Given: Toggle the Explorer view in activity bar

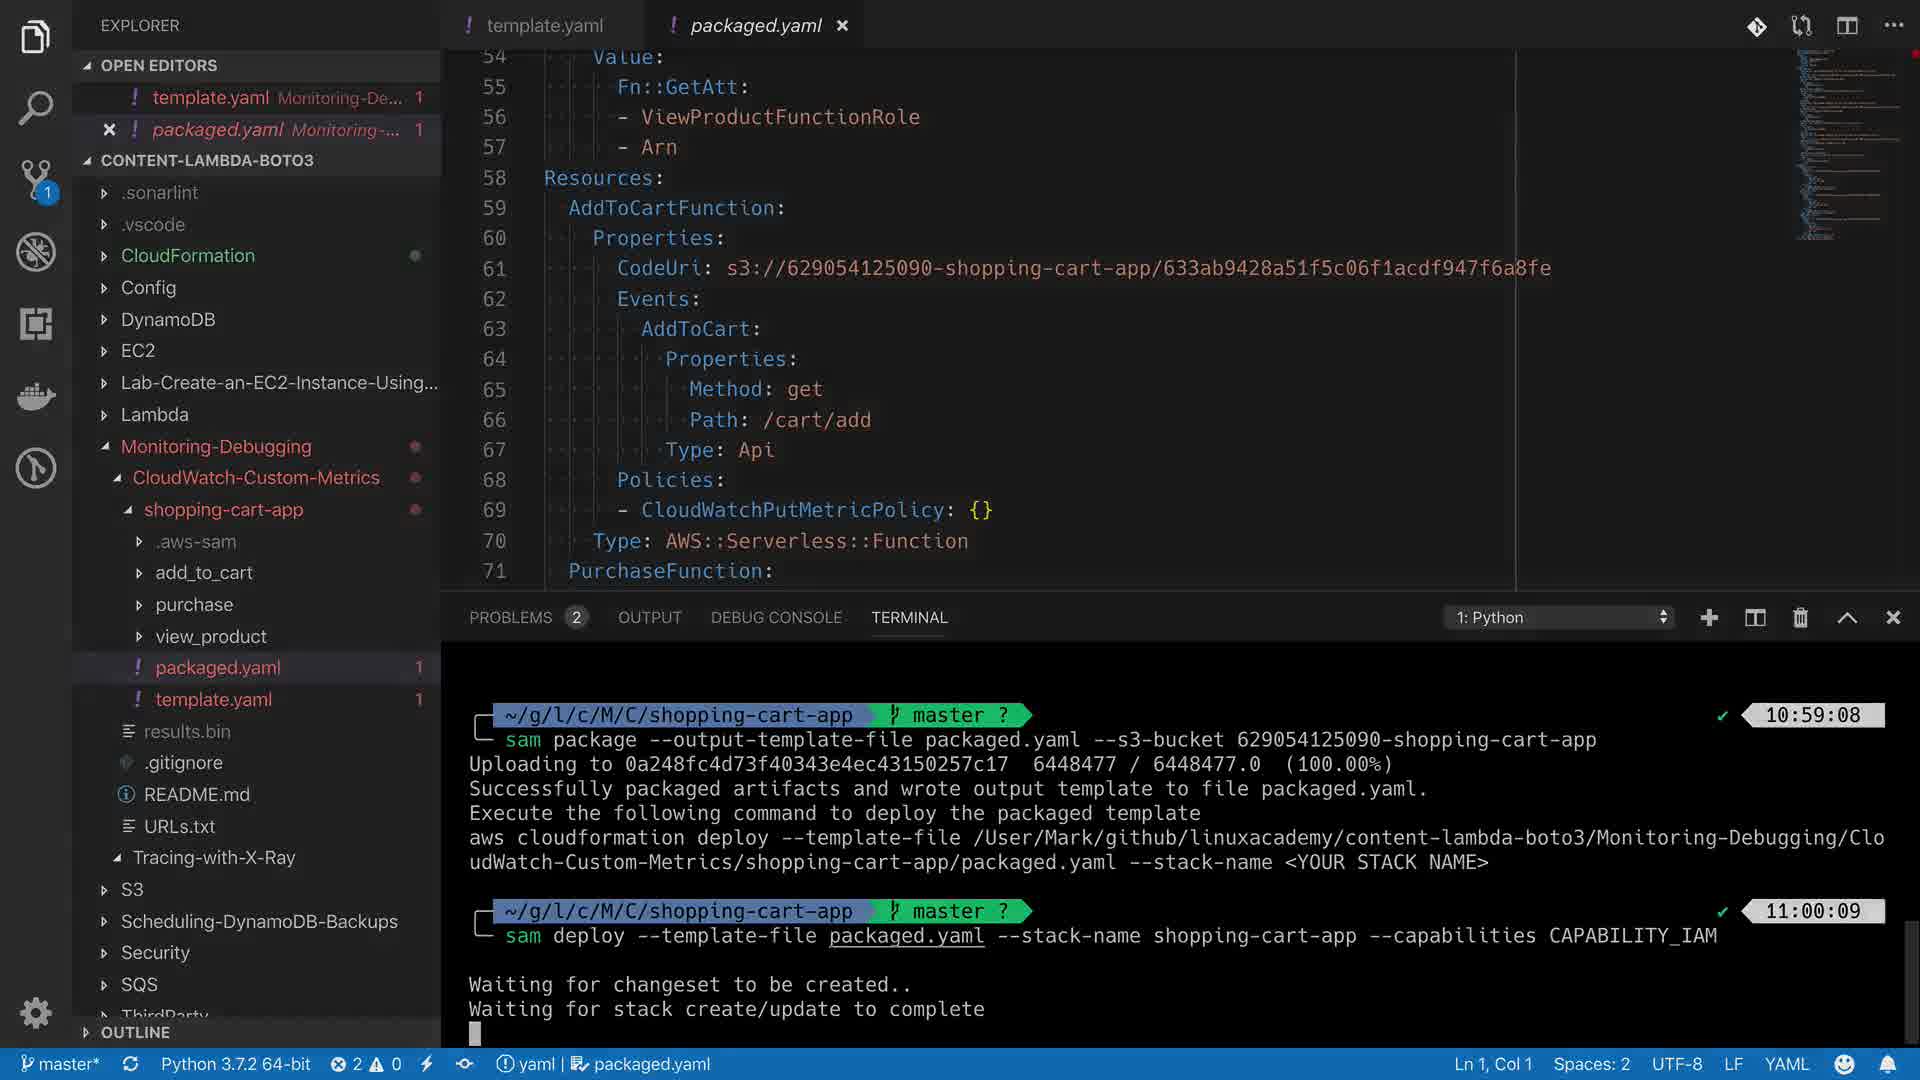Looking at the screenshot, I should click(x=36, y=37).
